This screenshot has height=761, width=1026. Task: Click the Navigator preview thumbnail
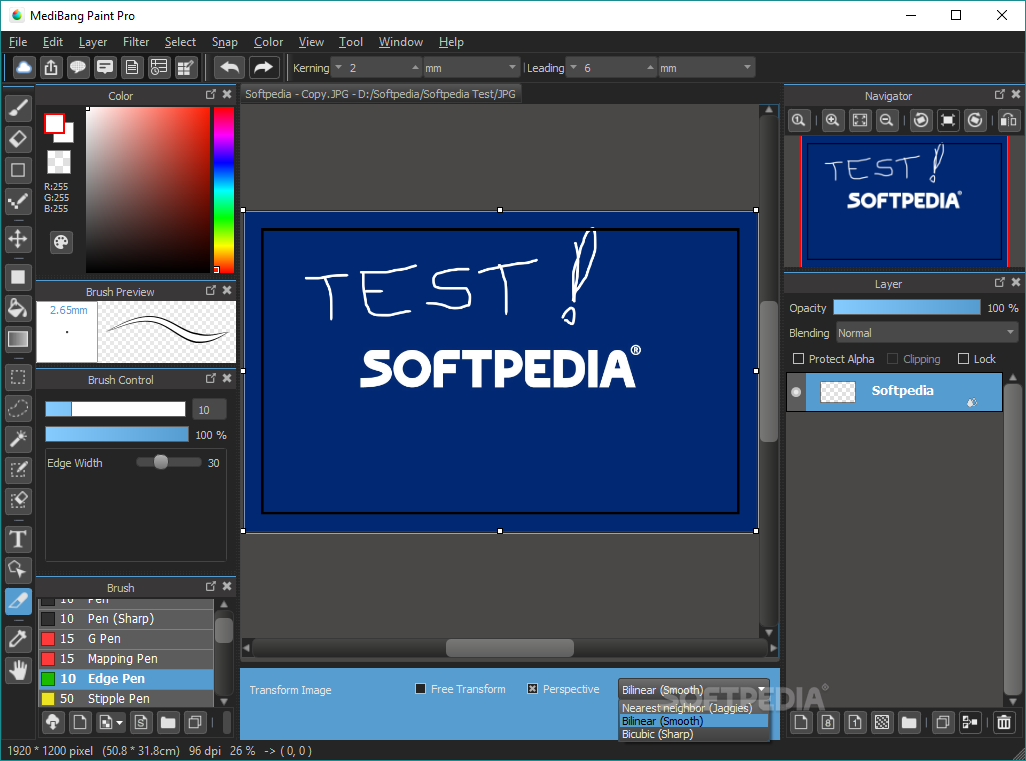904,202
